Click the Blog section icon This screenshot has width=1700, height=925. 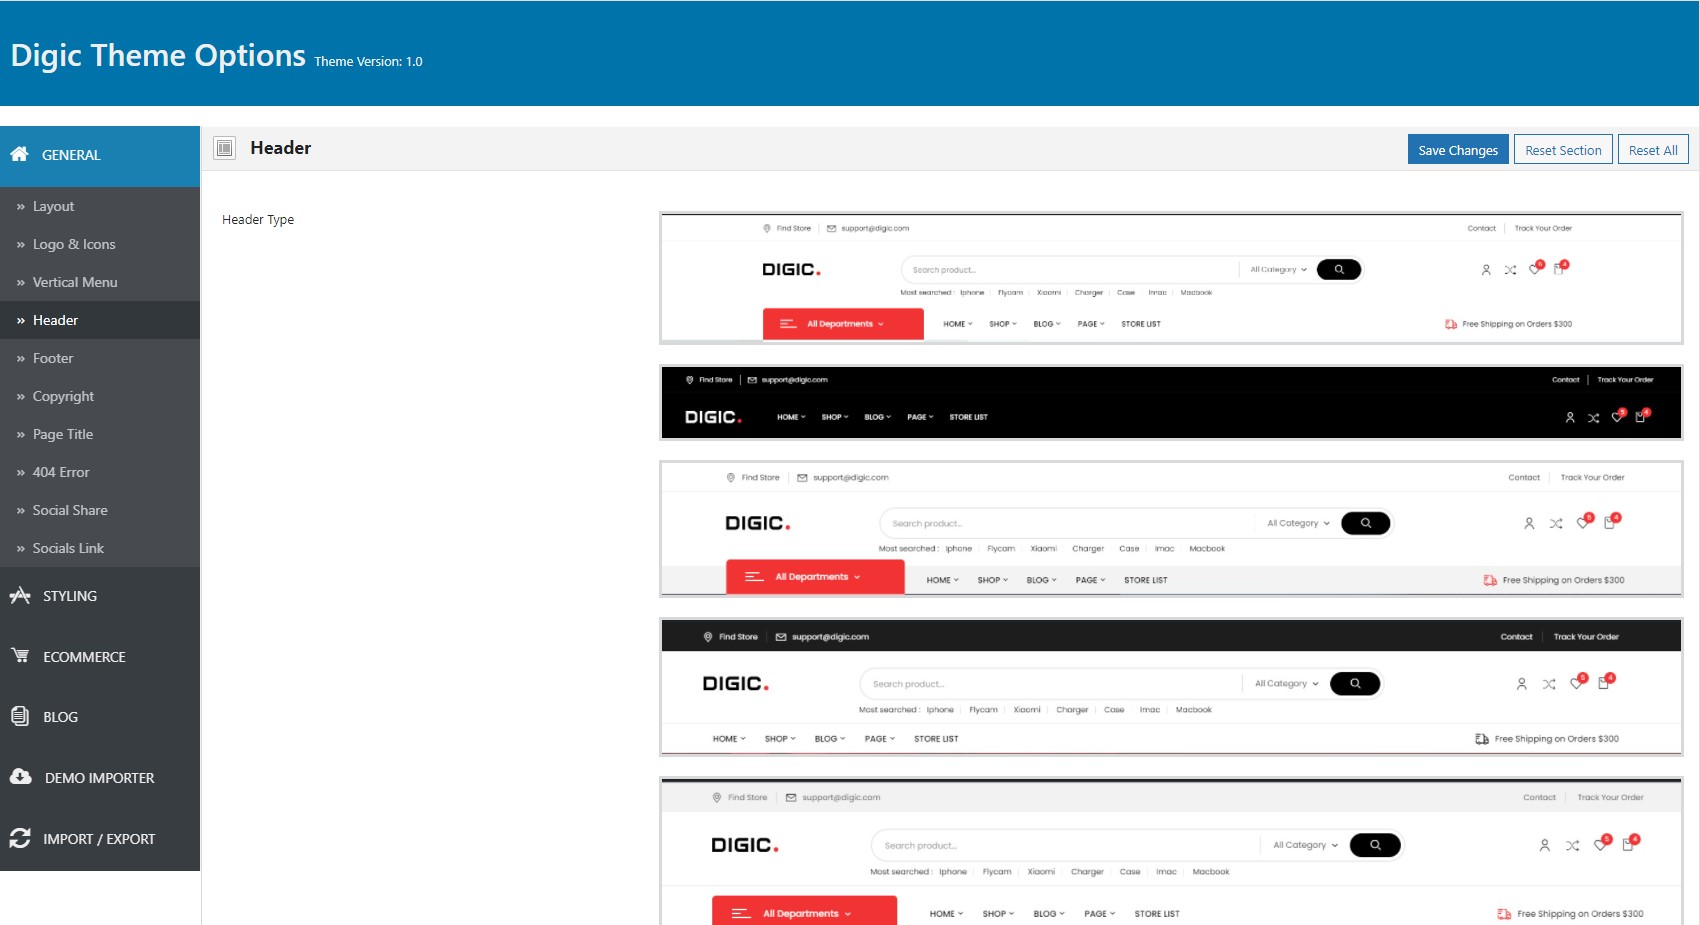point(20,716)
